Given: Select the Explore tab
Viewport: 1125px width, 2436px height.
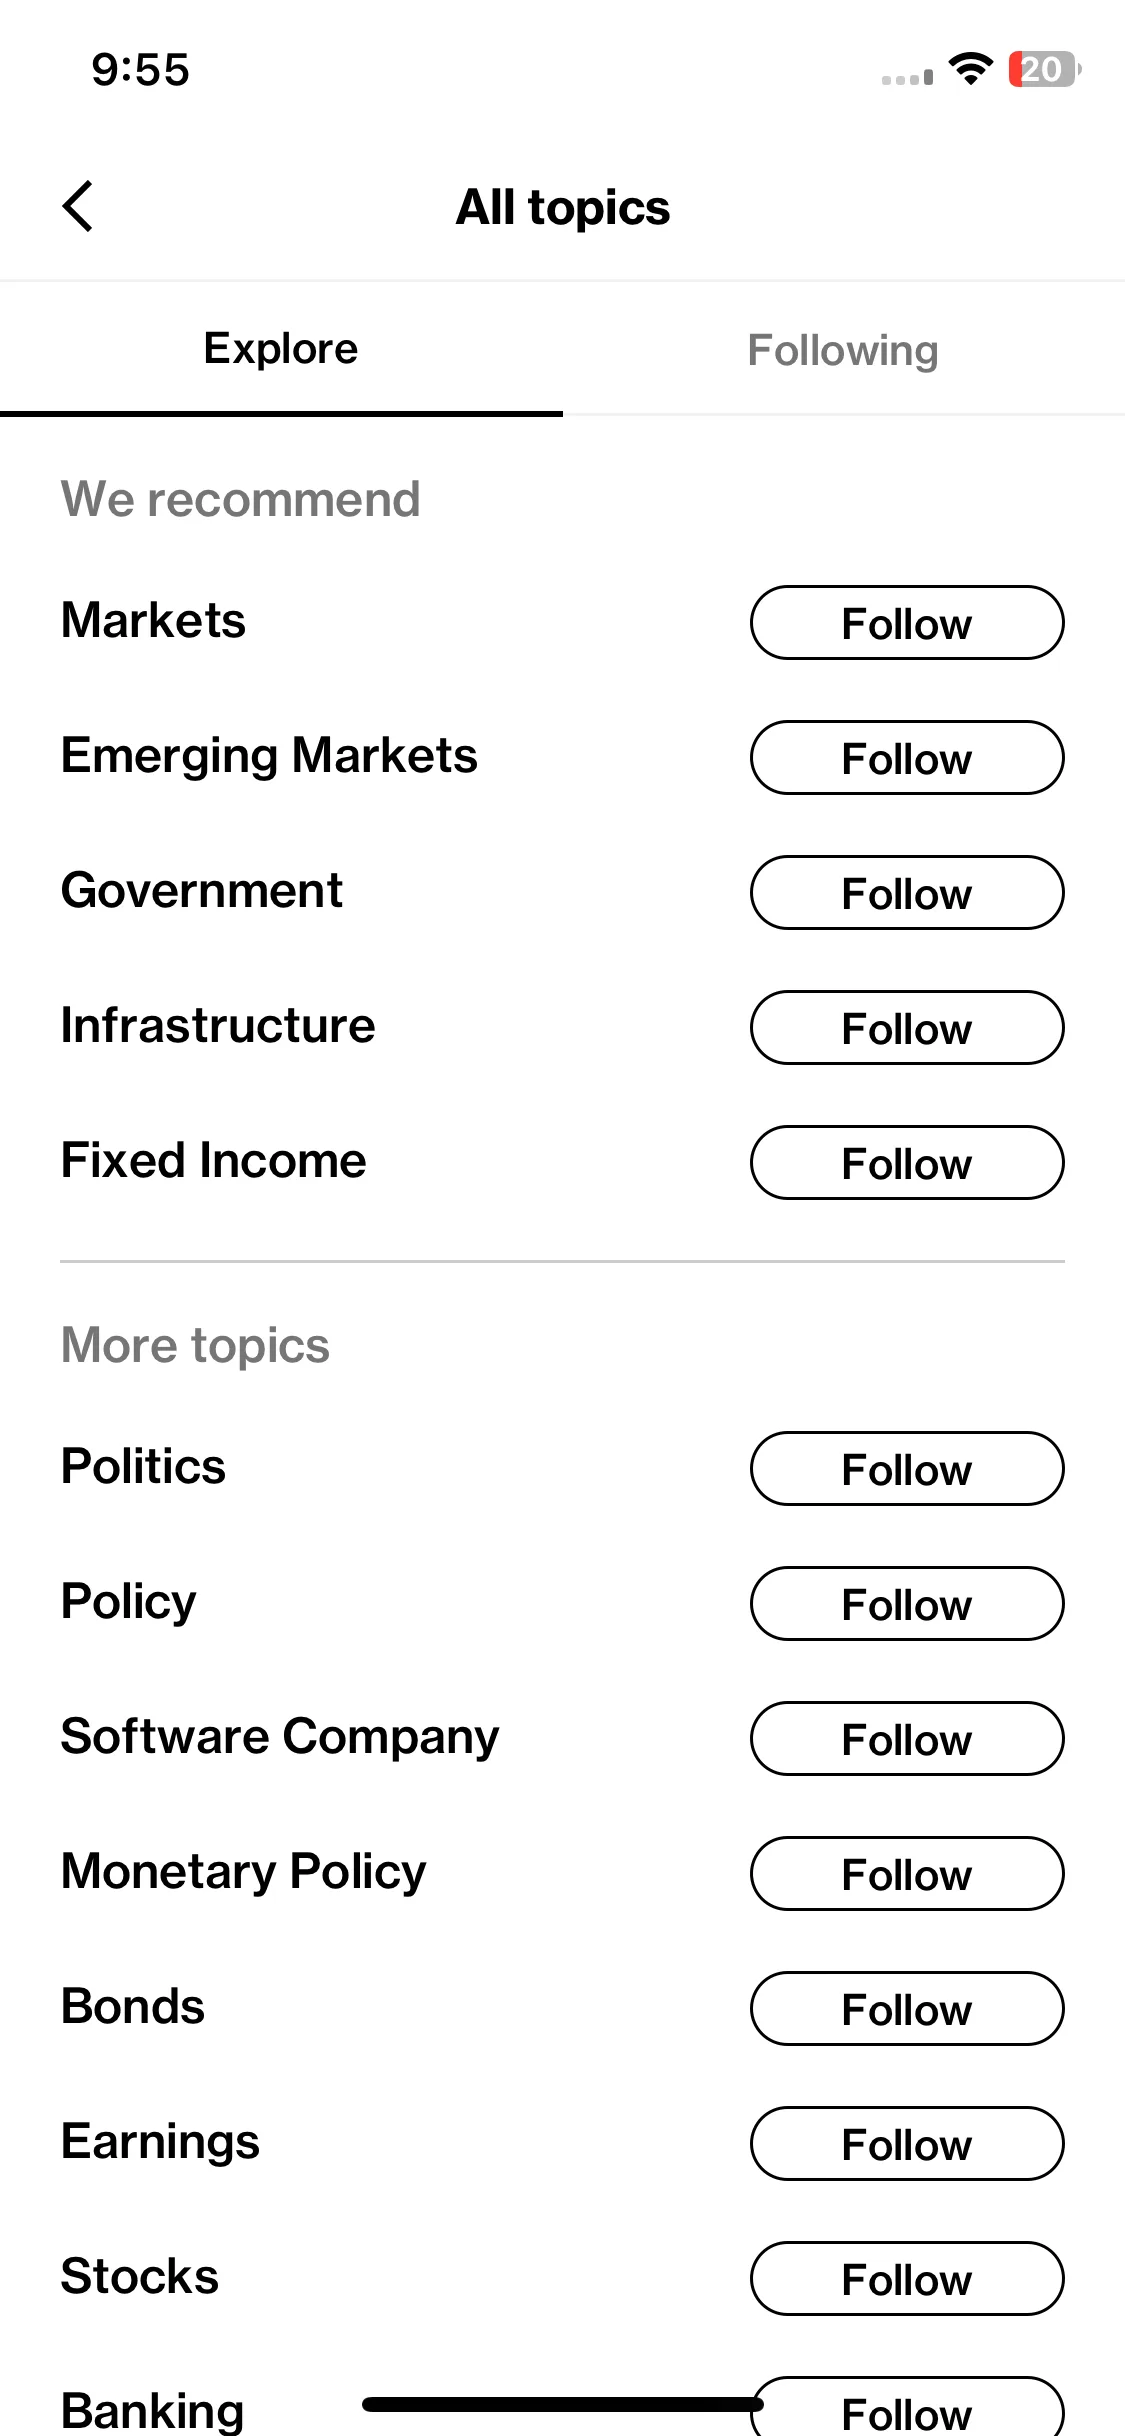Looking at the screenshot, I should pyautogui.click(x=281, y=349).
